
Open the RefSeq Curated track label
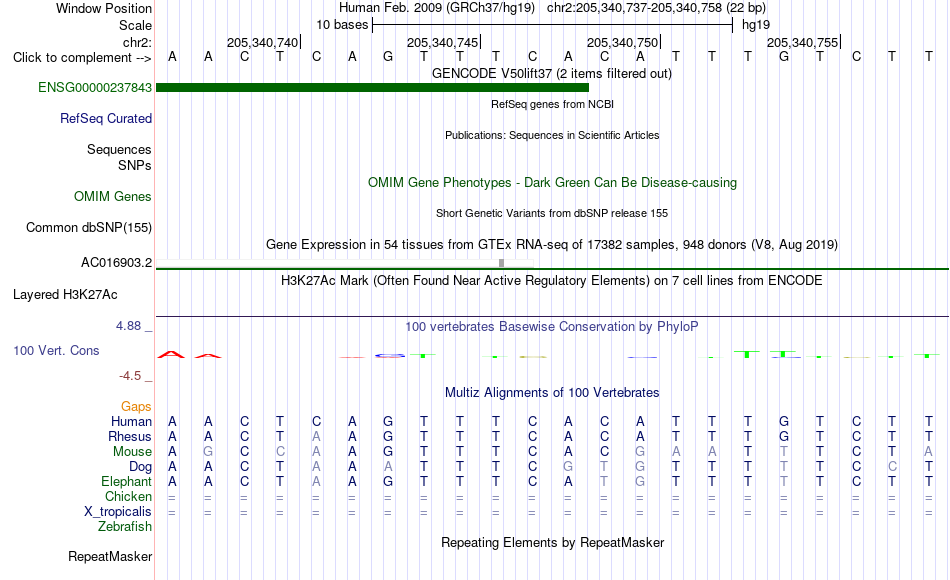pos(105,118)
